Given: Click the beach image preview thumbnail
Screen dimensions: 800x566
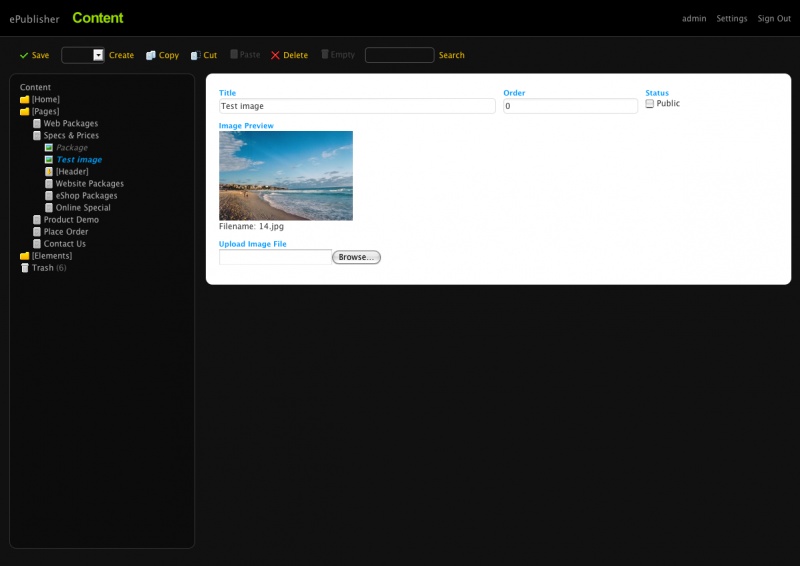Looking at the screenshot, I should pyautogui.click(x=286, y=176).
